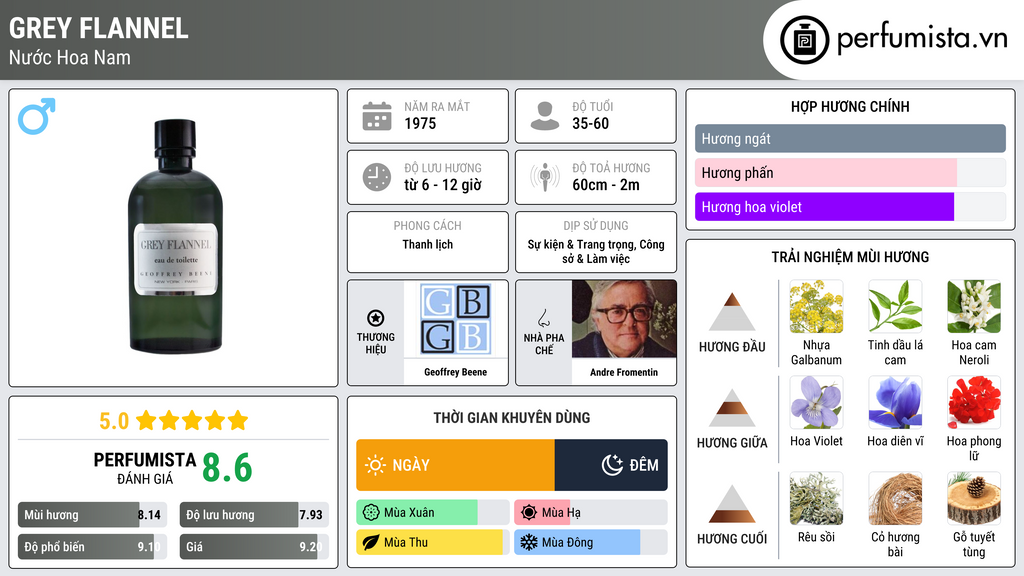Click the Thời gian khuyên dùng heading

tap(511, 418)
